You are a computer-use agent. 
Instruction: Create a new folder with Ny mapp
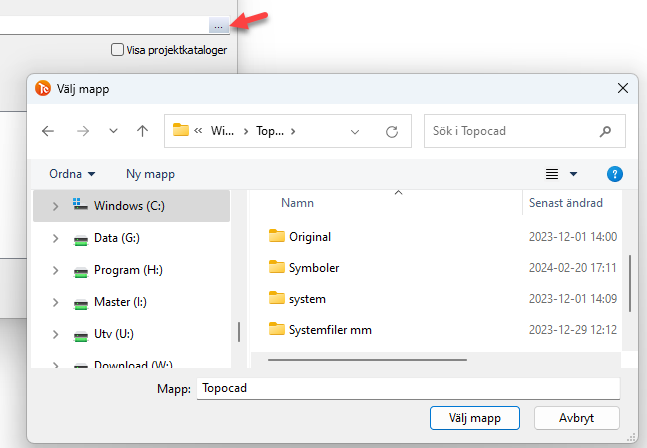(x=150, y=174)
